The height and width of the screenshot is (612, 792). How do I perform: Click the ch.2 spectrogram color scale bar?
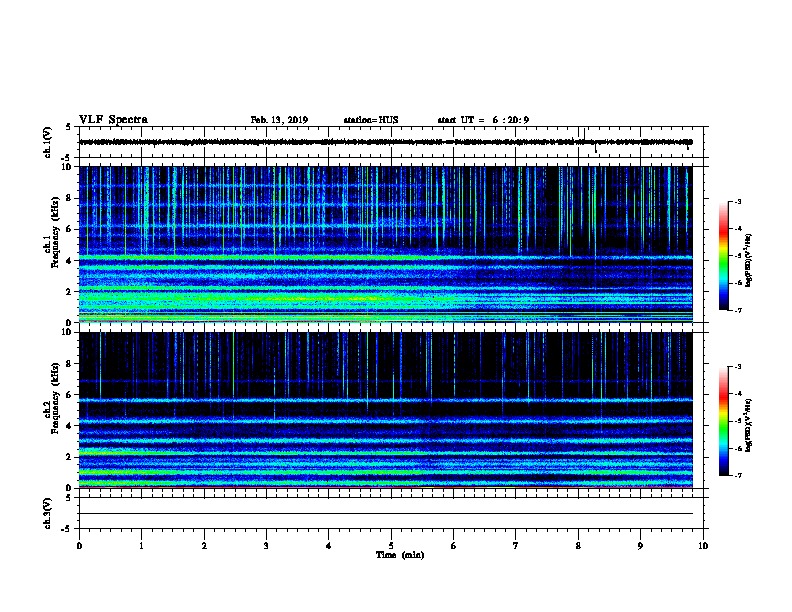point(723,421)
